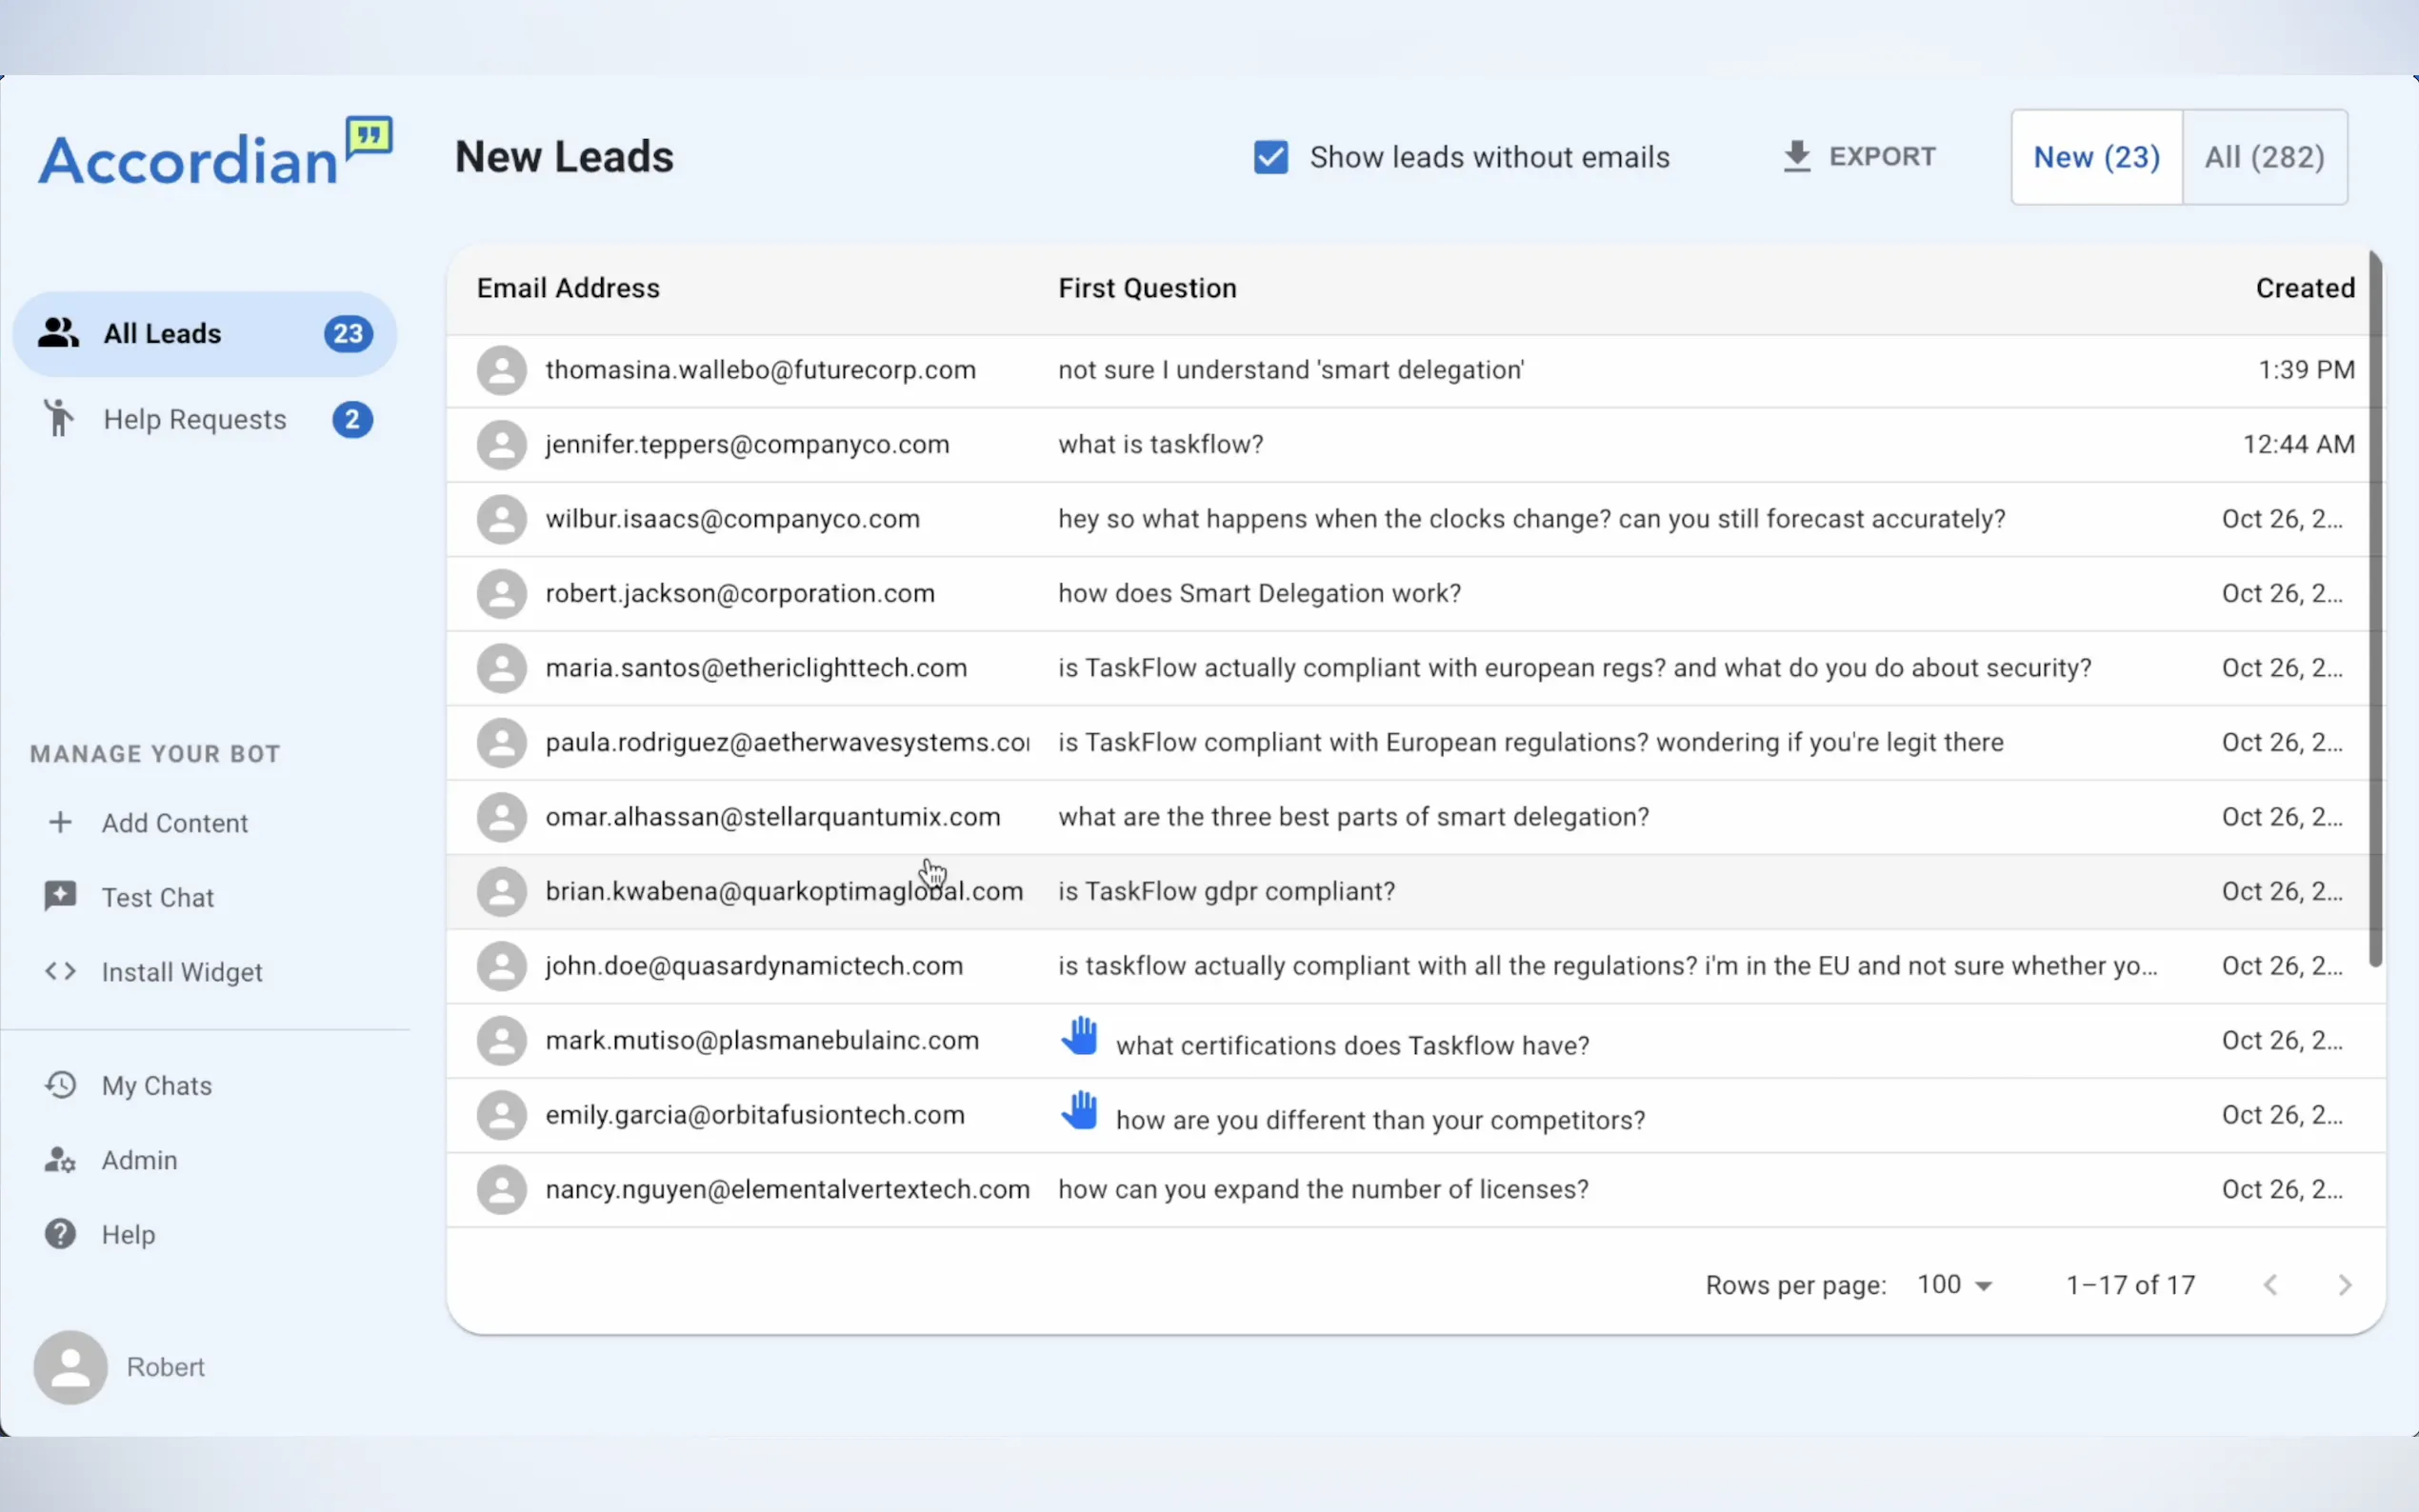Click the raised-hand icon on mark.mutiso's row
The image size is (2419, 1512).
pos(1079,1036)
